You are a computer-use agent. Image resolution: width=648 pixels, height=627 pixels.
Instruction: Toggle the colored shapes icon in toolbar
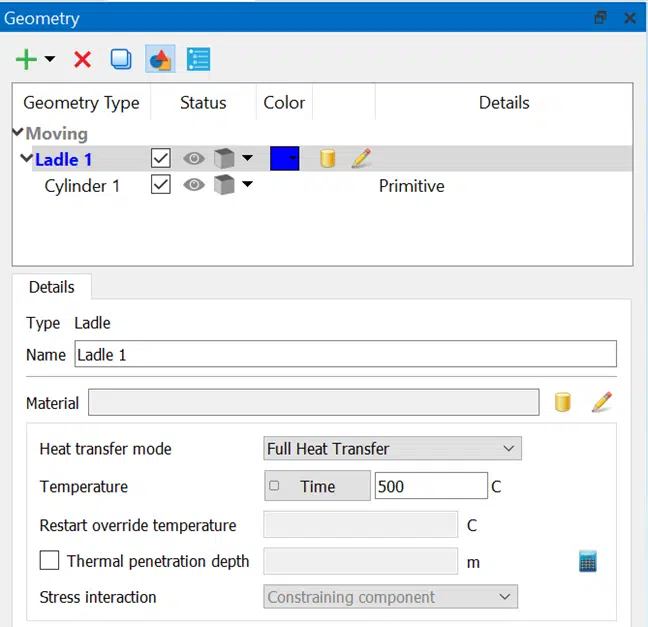pos(159,60)
